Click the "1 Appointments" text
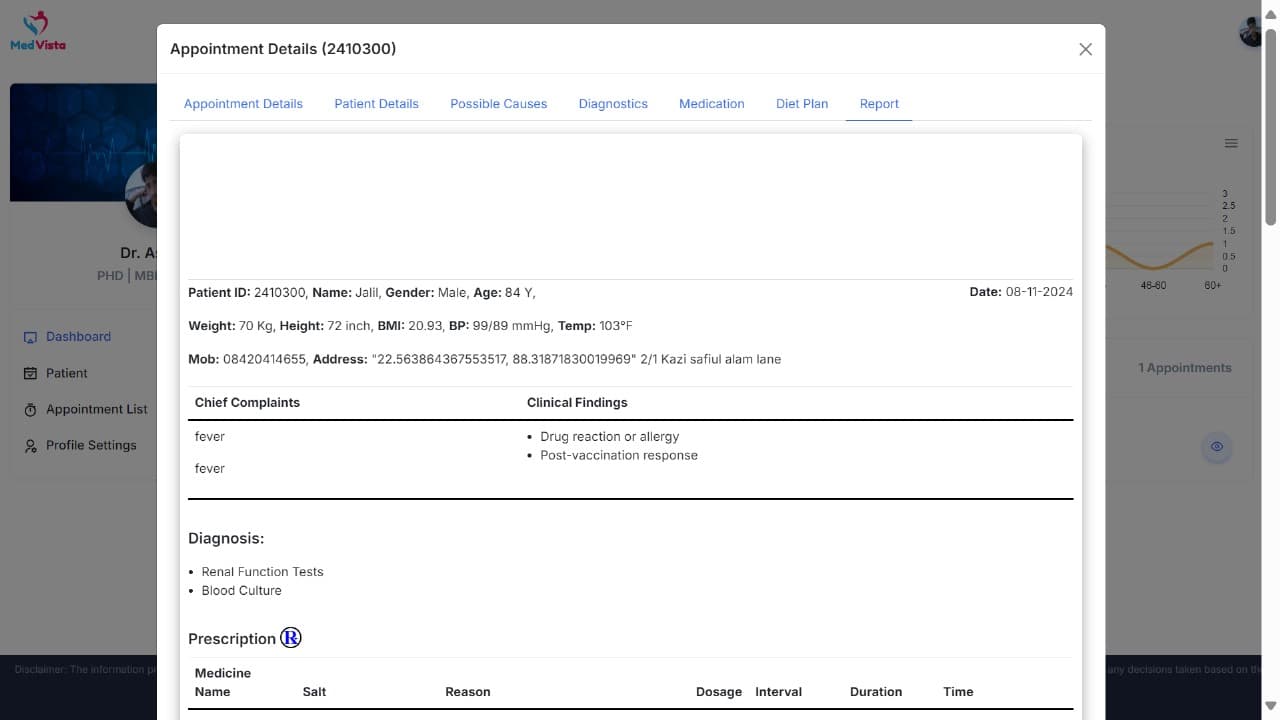 click(1185, 368)
